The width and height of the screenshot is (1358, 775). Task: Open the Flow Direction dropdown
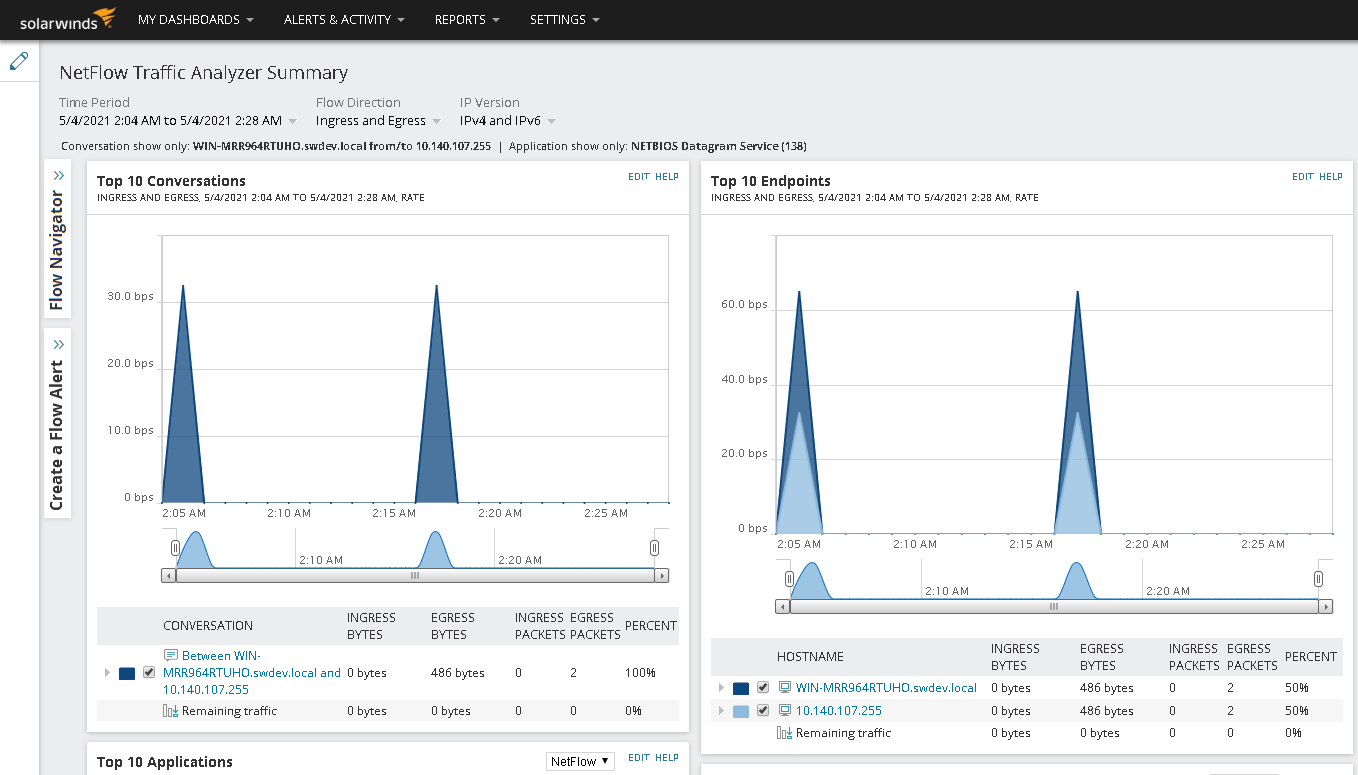(x=378, y=121)
